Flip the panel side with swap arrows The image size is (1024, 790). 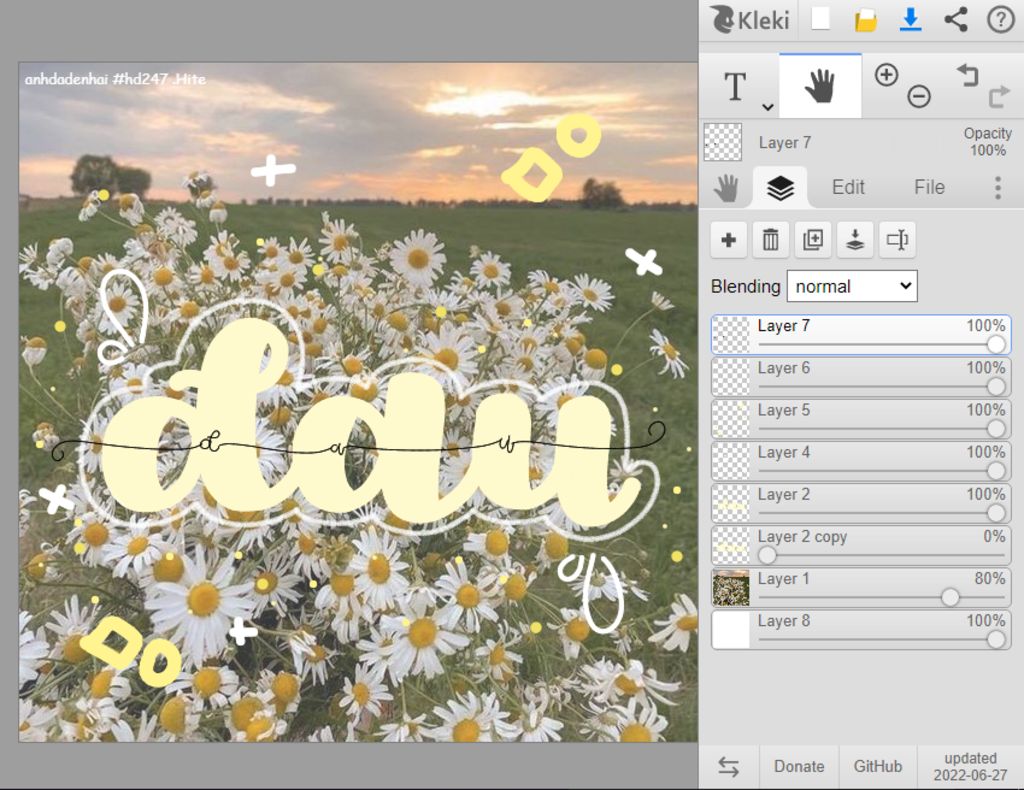coord(729,766)
